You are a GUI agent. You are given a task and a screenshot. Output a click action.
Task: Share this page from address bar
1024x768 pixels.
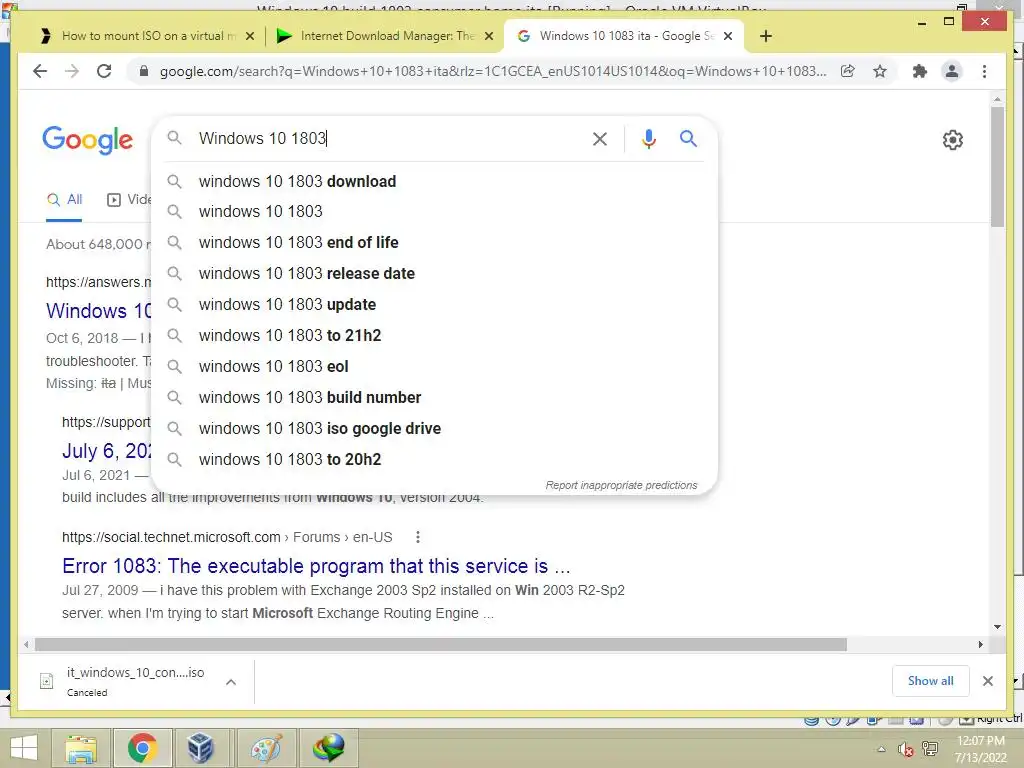[848, 71]
